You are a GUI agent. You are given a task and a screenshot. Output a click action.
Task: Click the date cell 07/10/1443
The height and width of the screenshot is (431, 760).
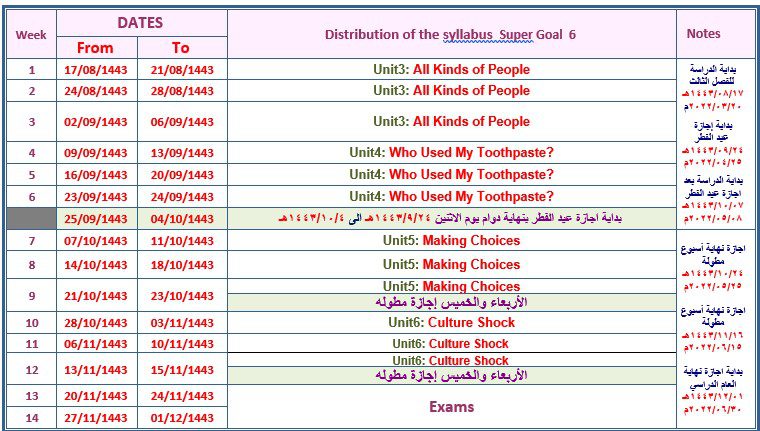(x=96, y=241)
